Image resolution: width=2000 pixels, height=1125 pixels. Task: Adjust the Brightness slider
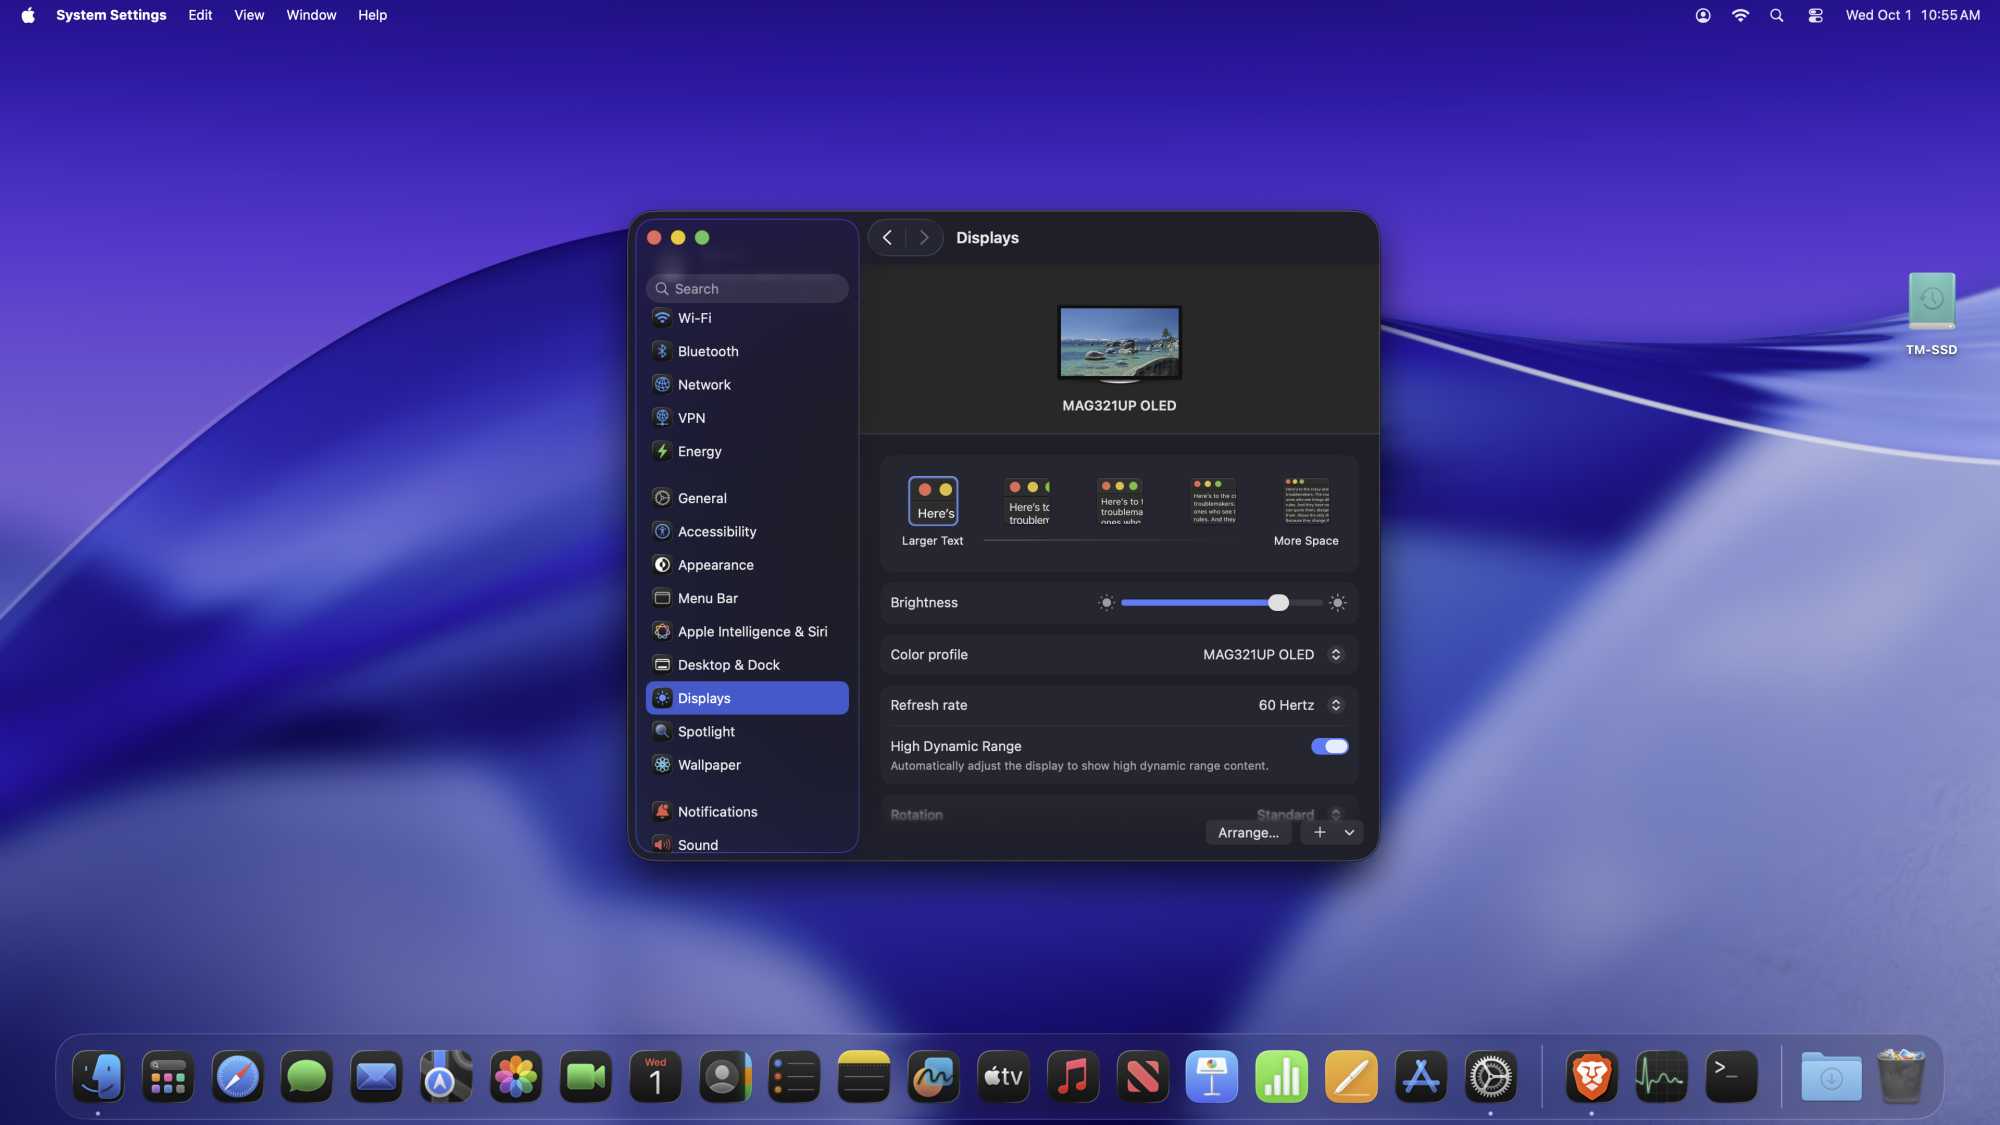point(1278,603)
